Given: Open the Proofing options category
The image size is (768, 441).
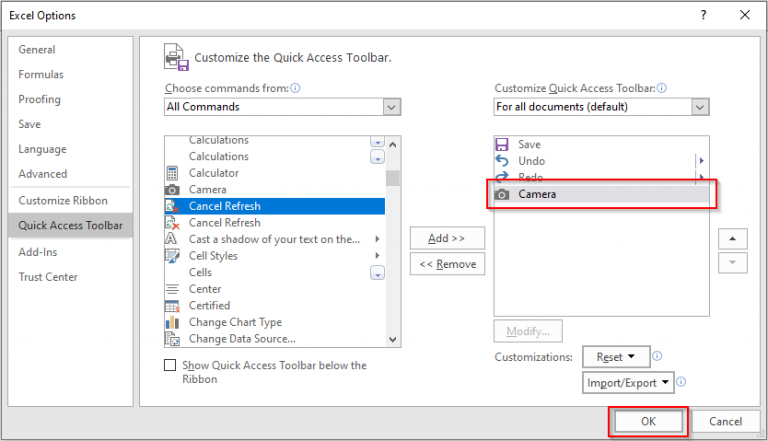Looking at the screenshot, I should [x=40, y=99].
